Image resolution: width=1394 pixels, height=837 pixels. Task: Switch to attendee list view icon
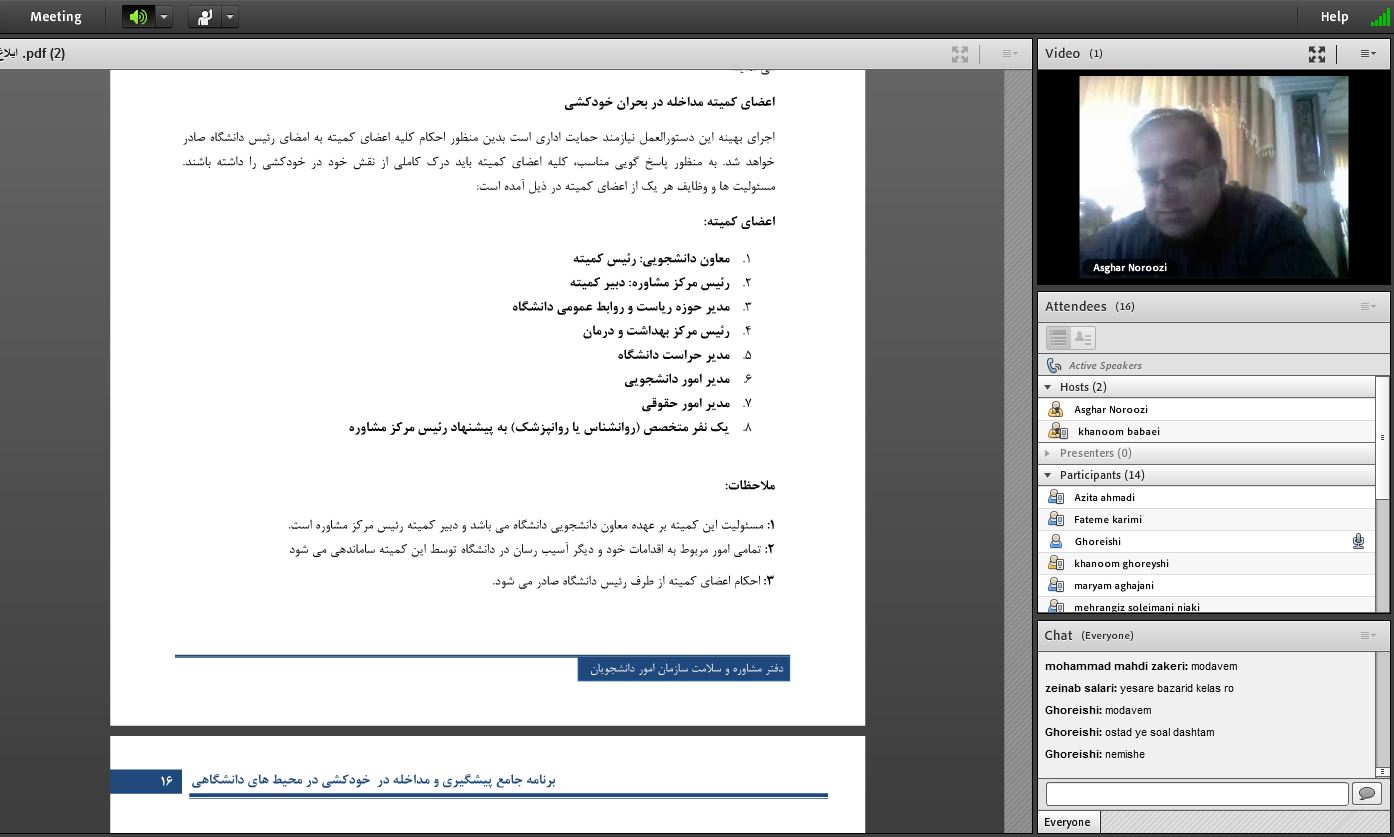[1058, 338]
